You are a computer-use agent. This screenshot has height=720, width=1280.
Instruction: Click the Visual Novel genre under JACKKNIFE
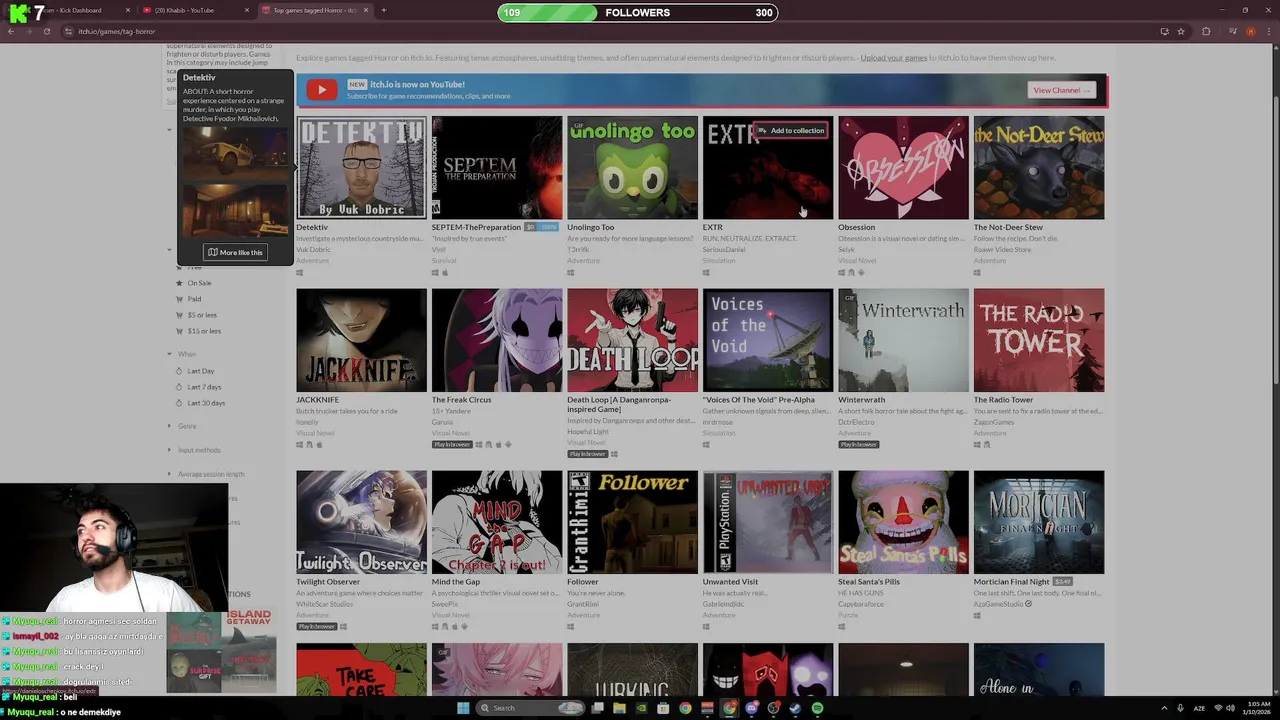[314, 433]
